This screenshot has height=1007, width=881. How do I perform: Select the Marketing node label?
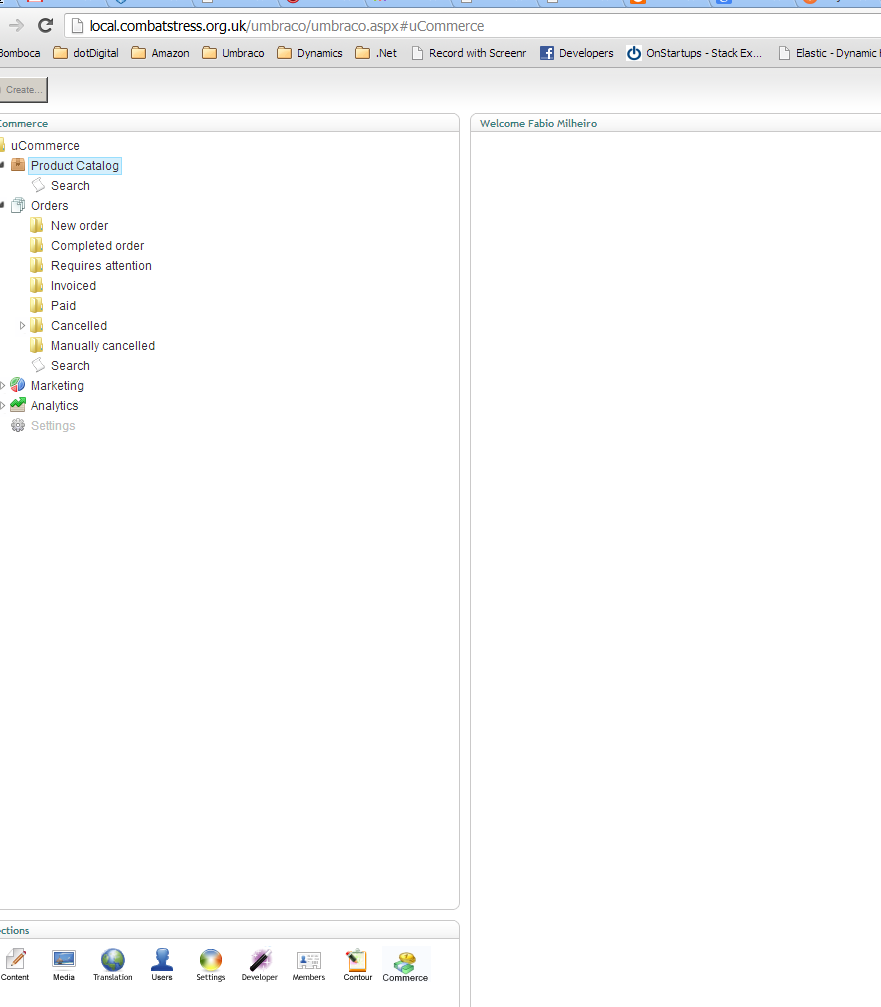tap(57, 385)
